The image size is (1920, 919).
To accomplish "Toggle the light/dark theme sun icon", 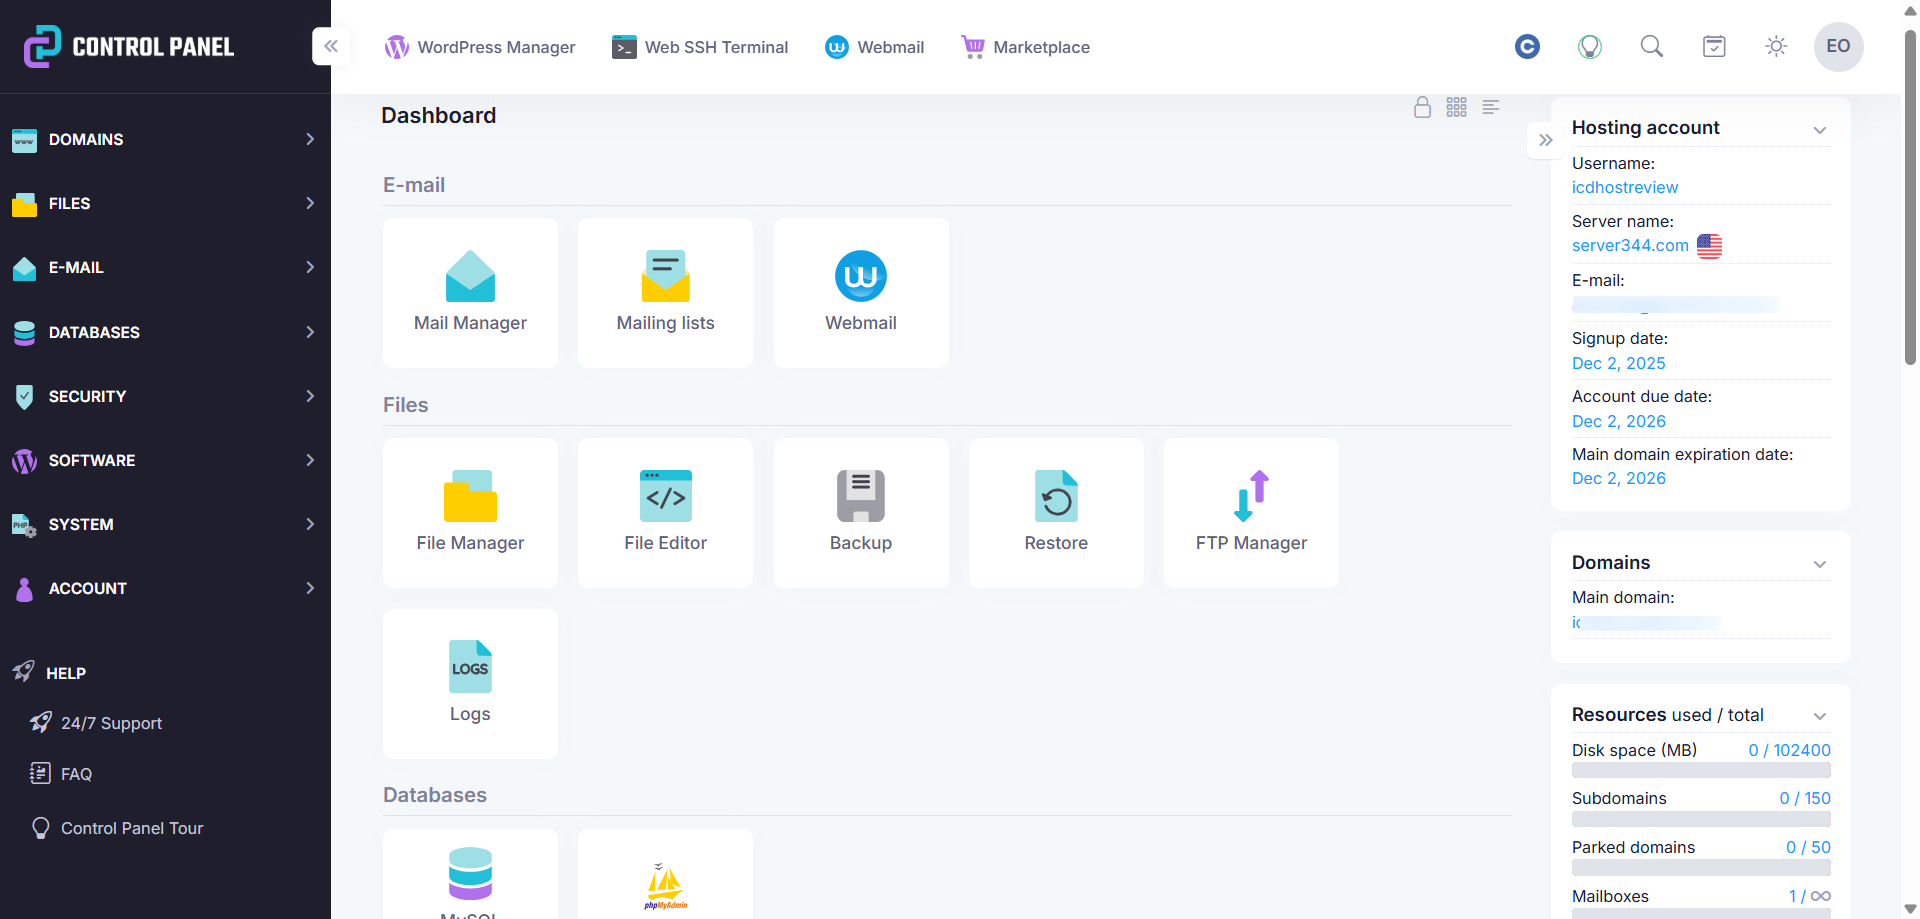I will 1776,46.
